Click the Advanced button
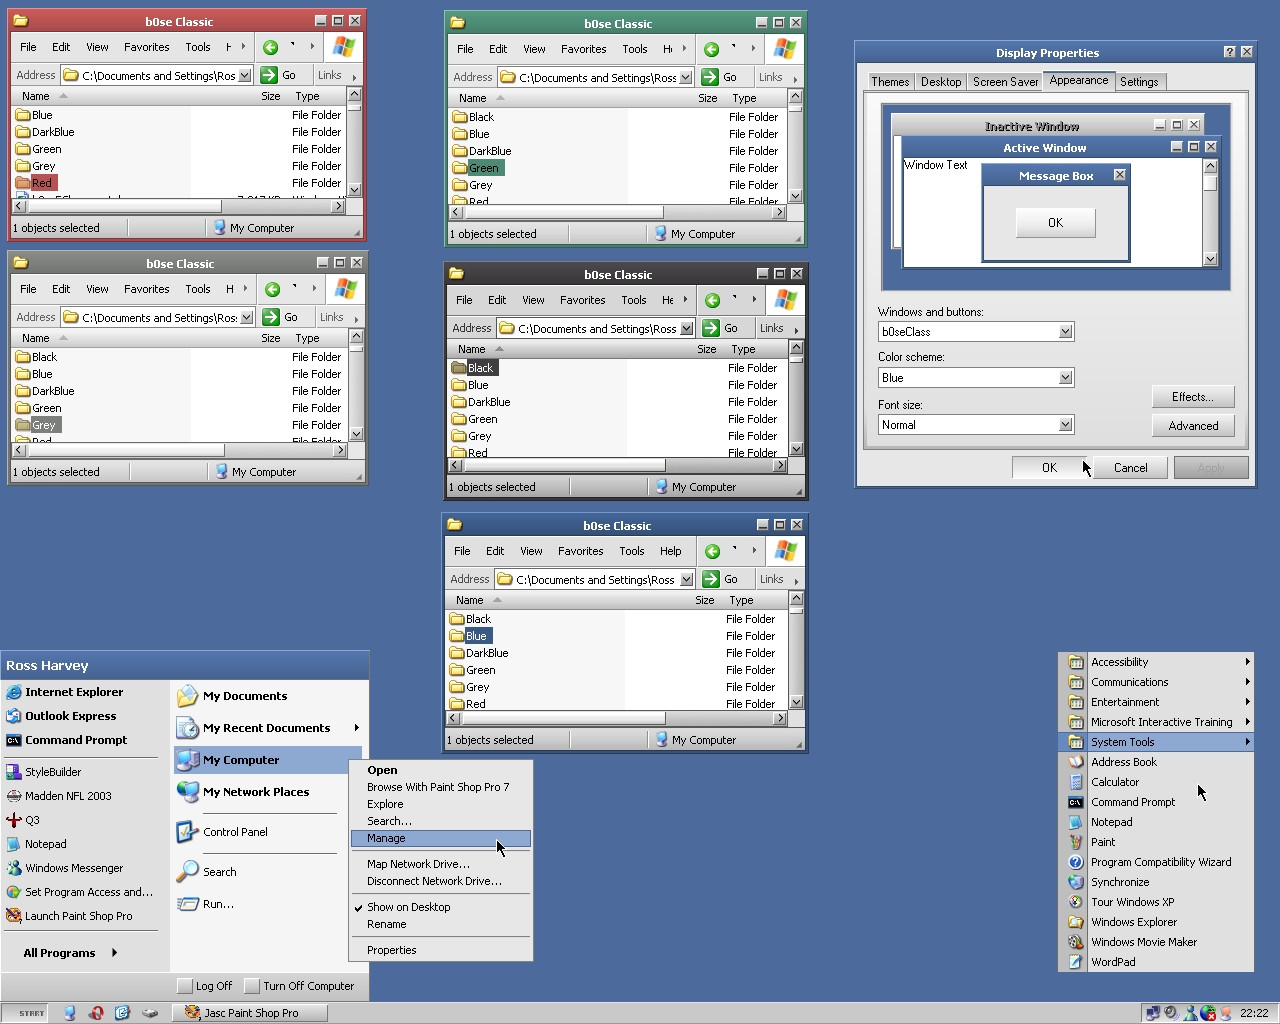The image size is (1280, 1024). click(1193, 426)
